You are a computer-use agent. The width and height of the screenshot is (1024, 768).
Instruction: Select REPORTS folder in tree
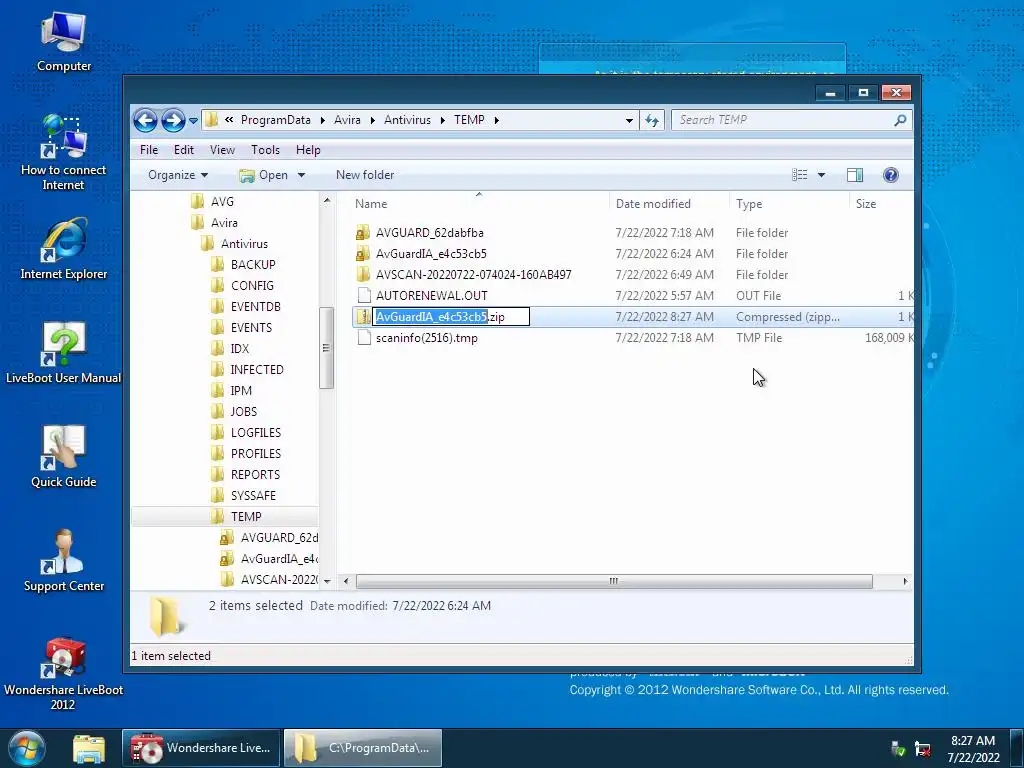pyautogui.click(x=255, y=475)
